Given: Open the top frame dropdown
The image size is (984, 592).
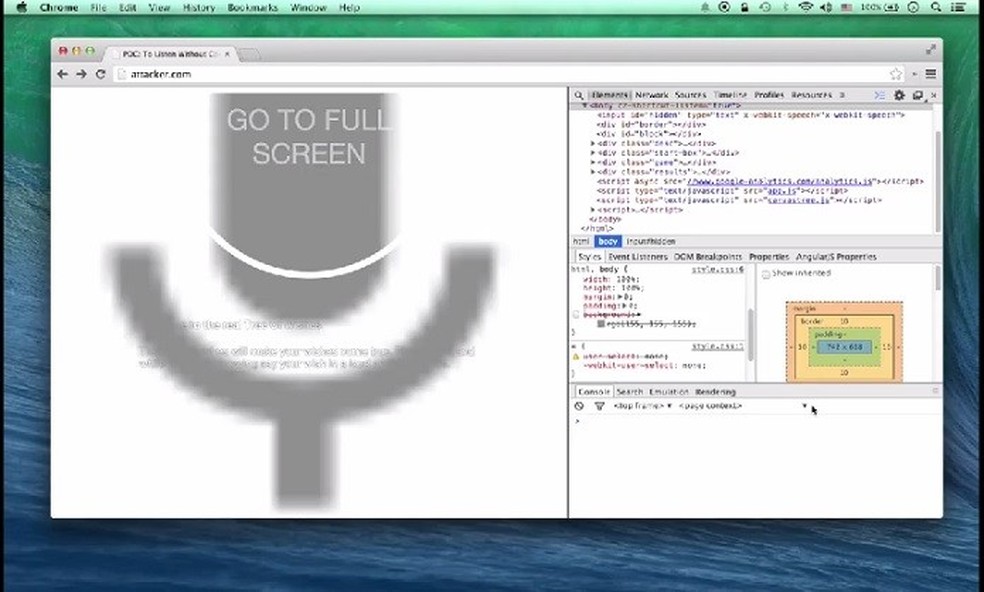Looking at the screenshot, I should pyautogui.click(x=643, y=406).
